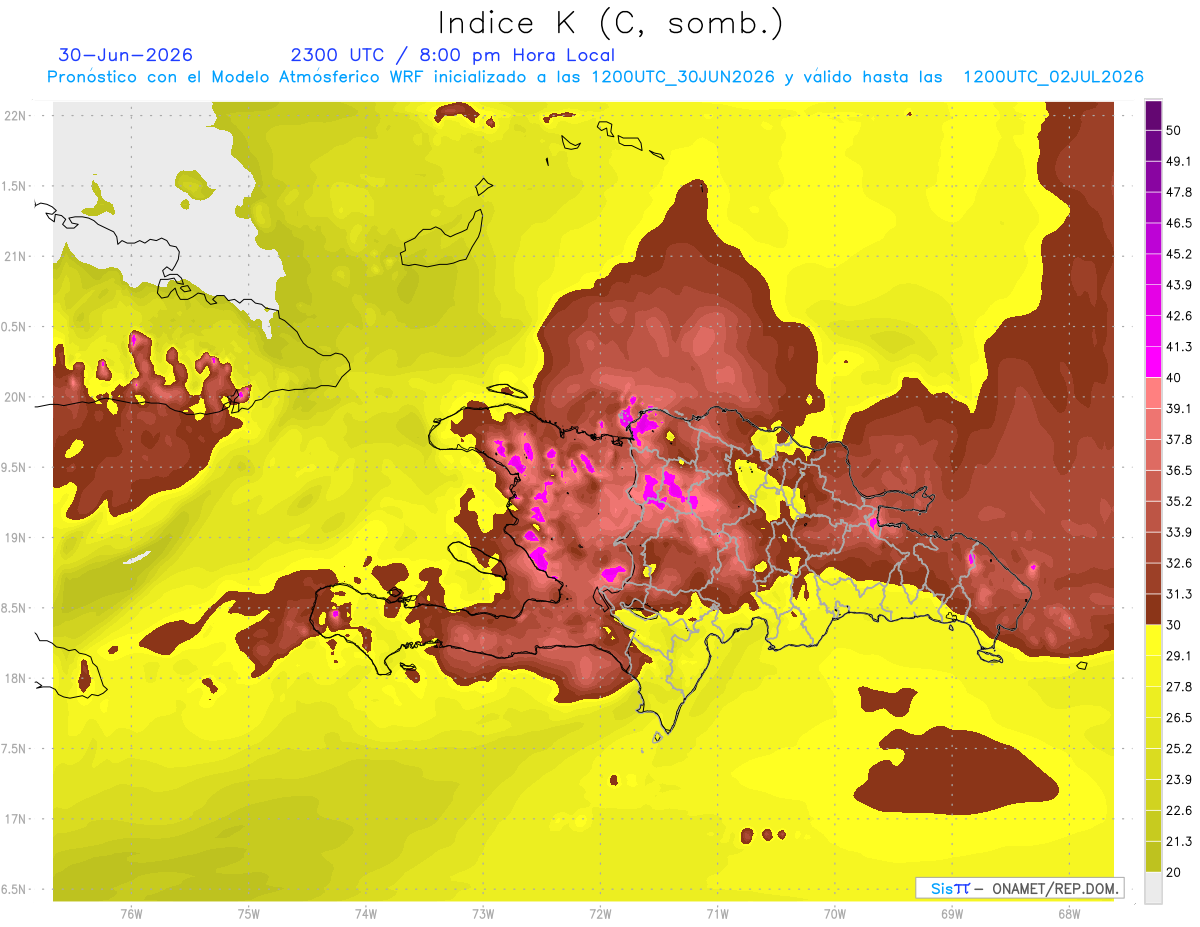Click the "21N" latitude axis label

16,256
